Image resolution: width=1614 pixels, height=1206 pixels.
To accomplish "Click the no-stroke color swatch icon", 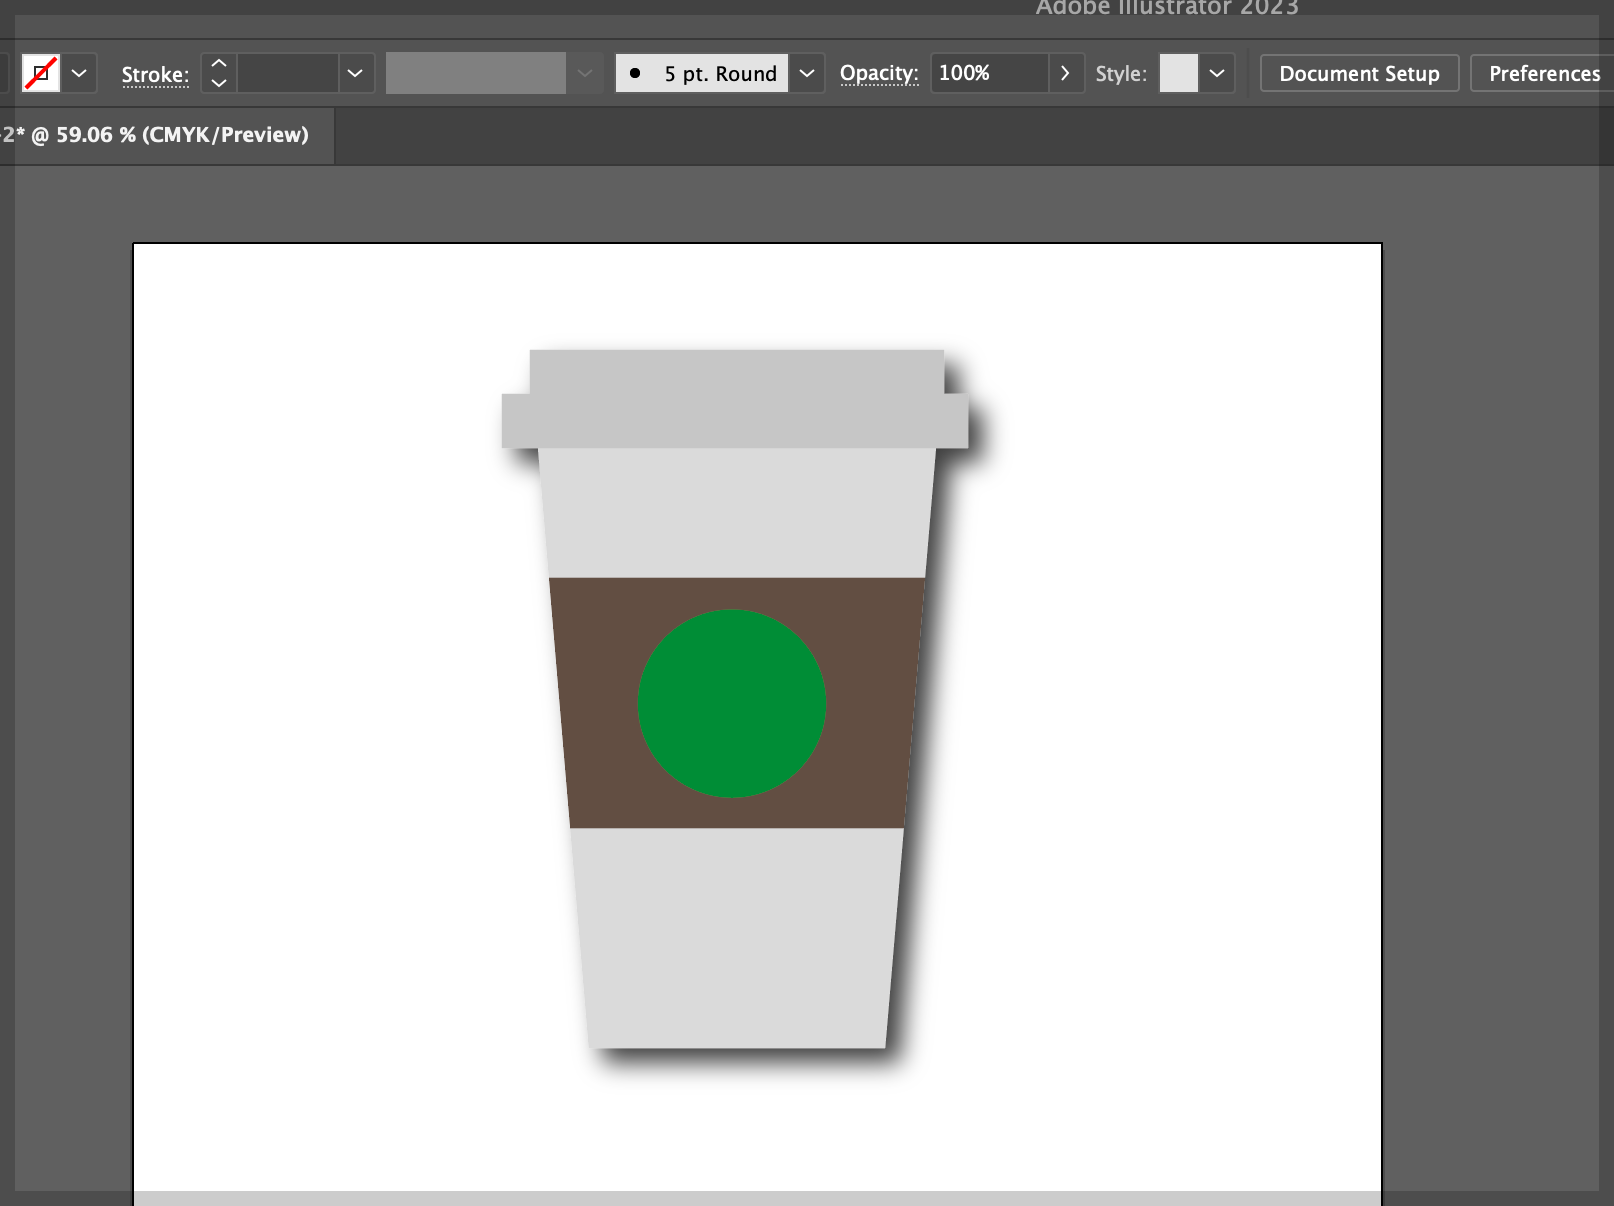I will coord(41,73).
